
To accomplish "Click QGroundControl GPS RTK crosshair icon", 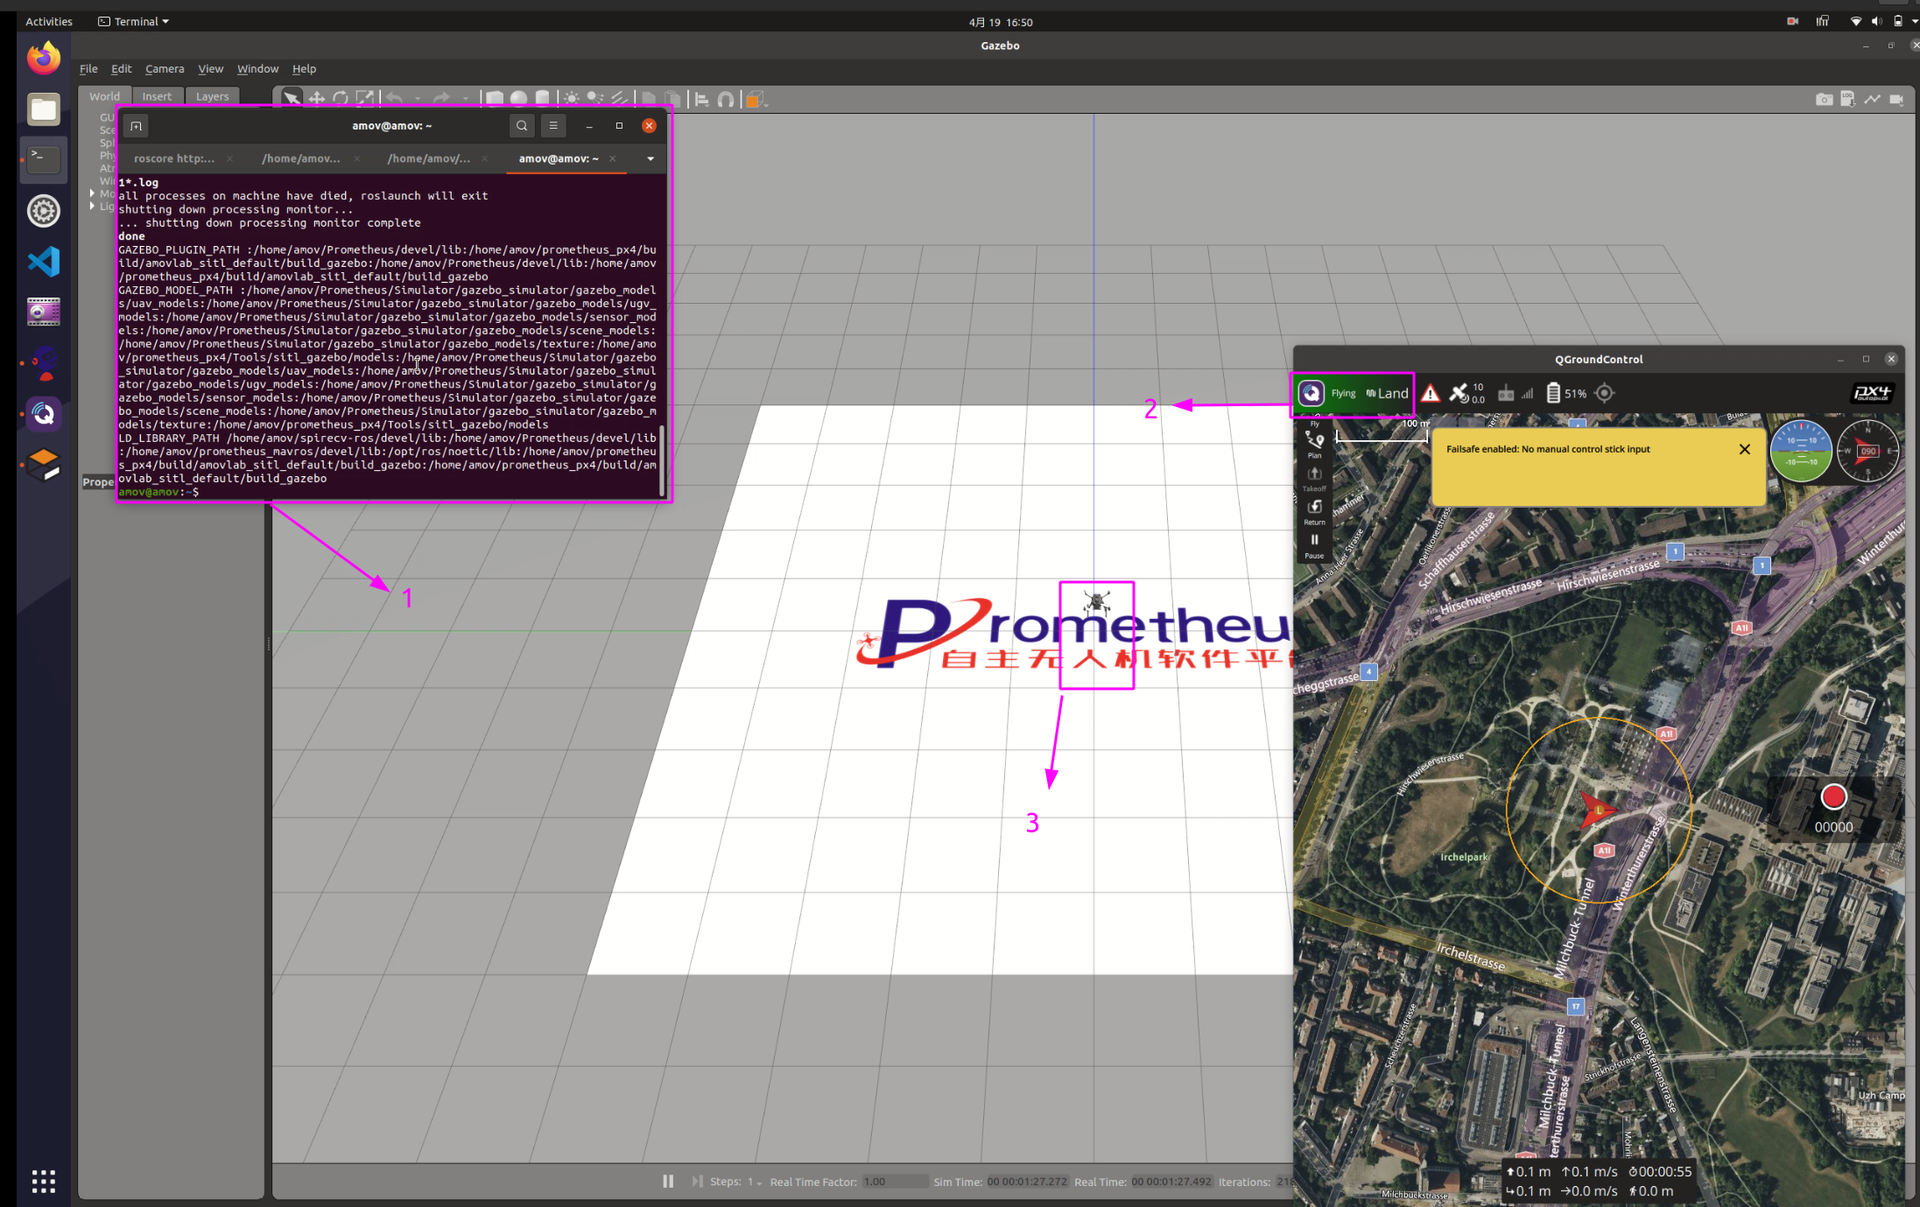I will pyautogui.click(x=1605, y=393).
